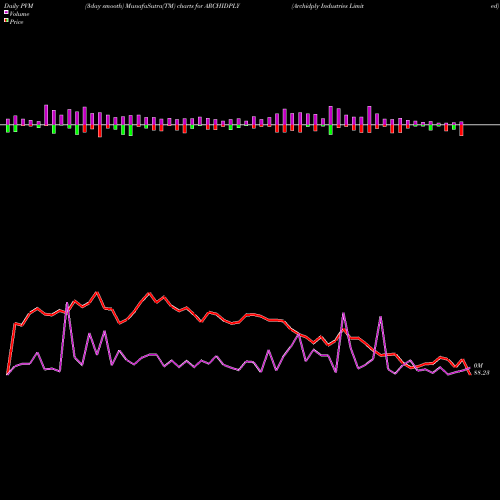Click the Volume legend color swatch
500x500 pixels.
[6, 12]
